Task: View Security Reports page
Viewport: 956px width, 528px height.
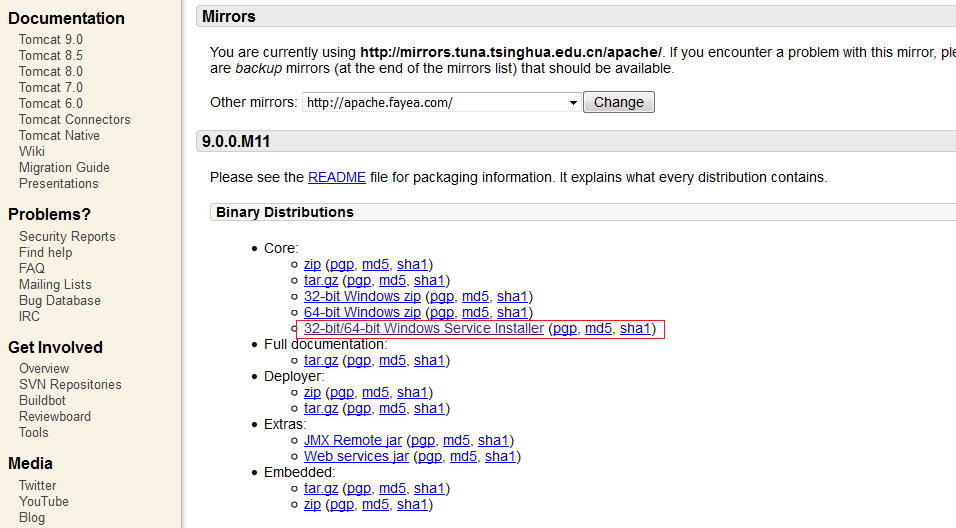Action: 67,237
